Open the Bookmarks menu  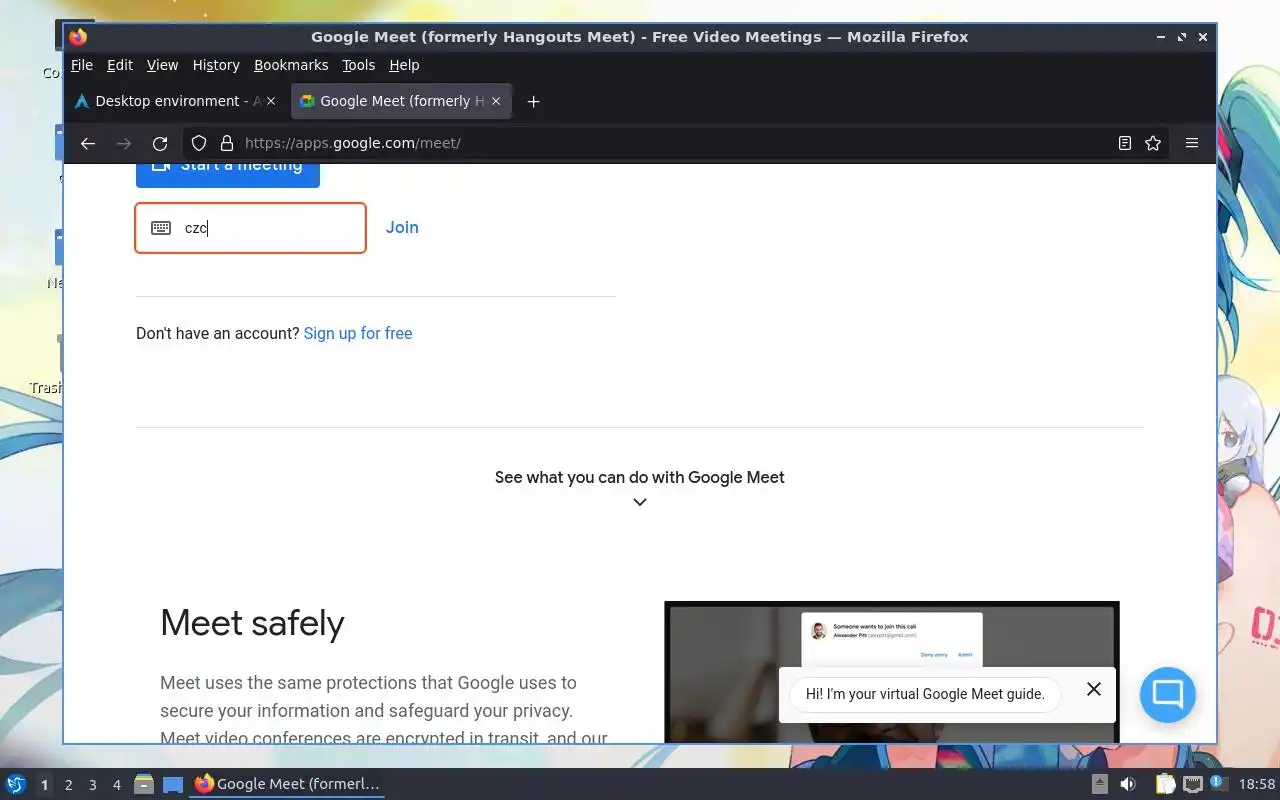pyautogui.click(x=291, y=65)
